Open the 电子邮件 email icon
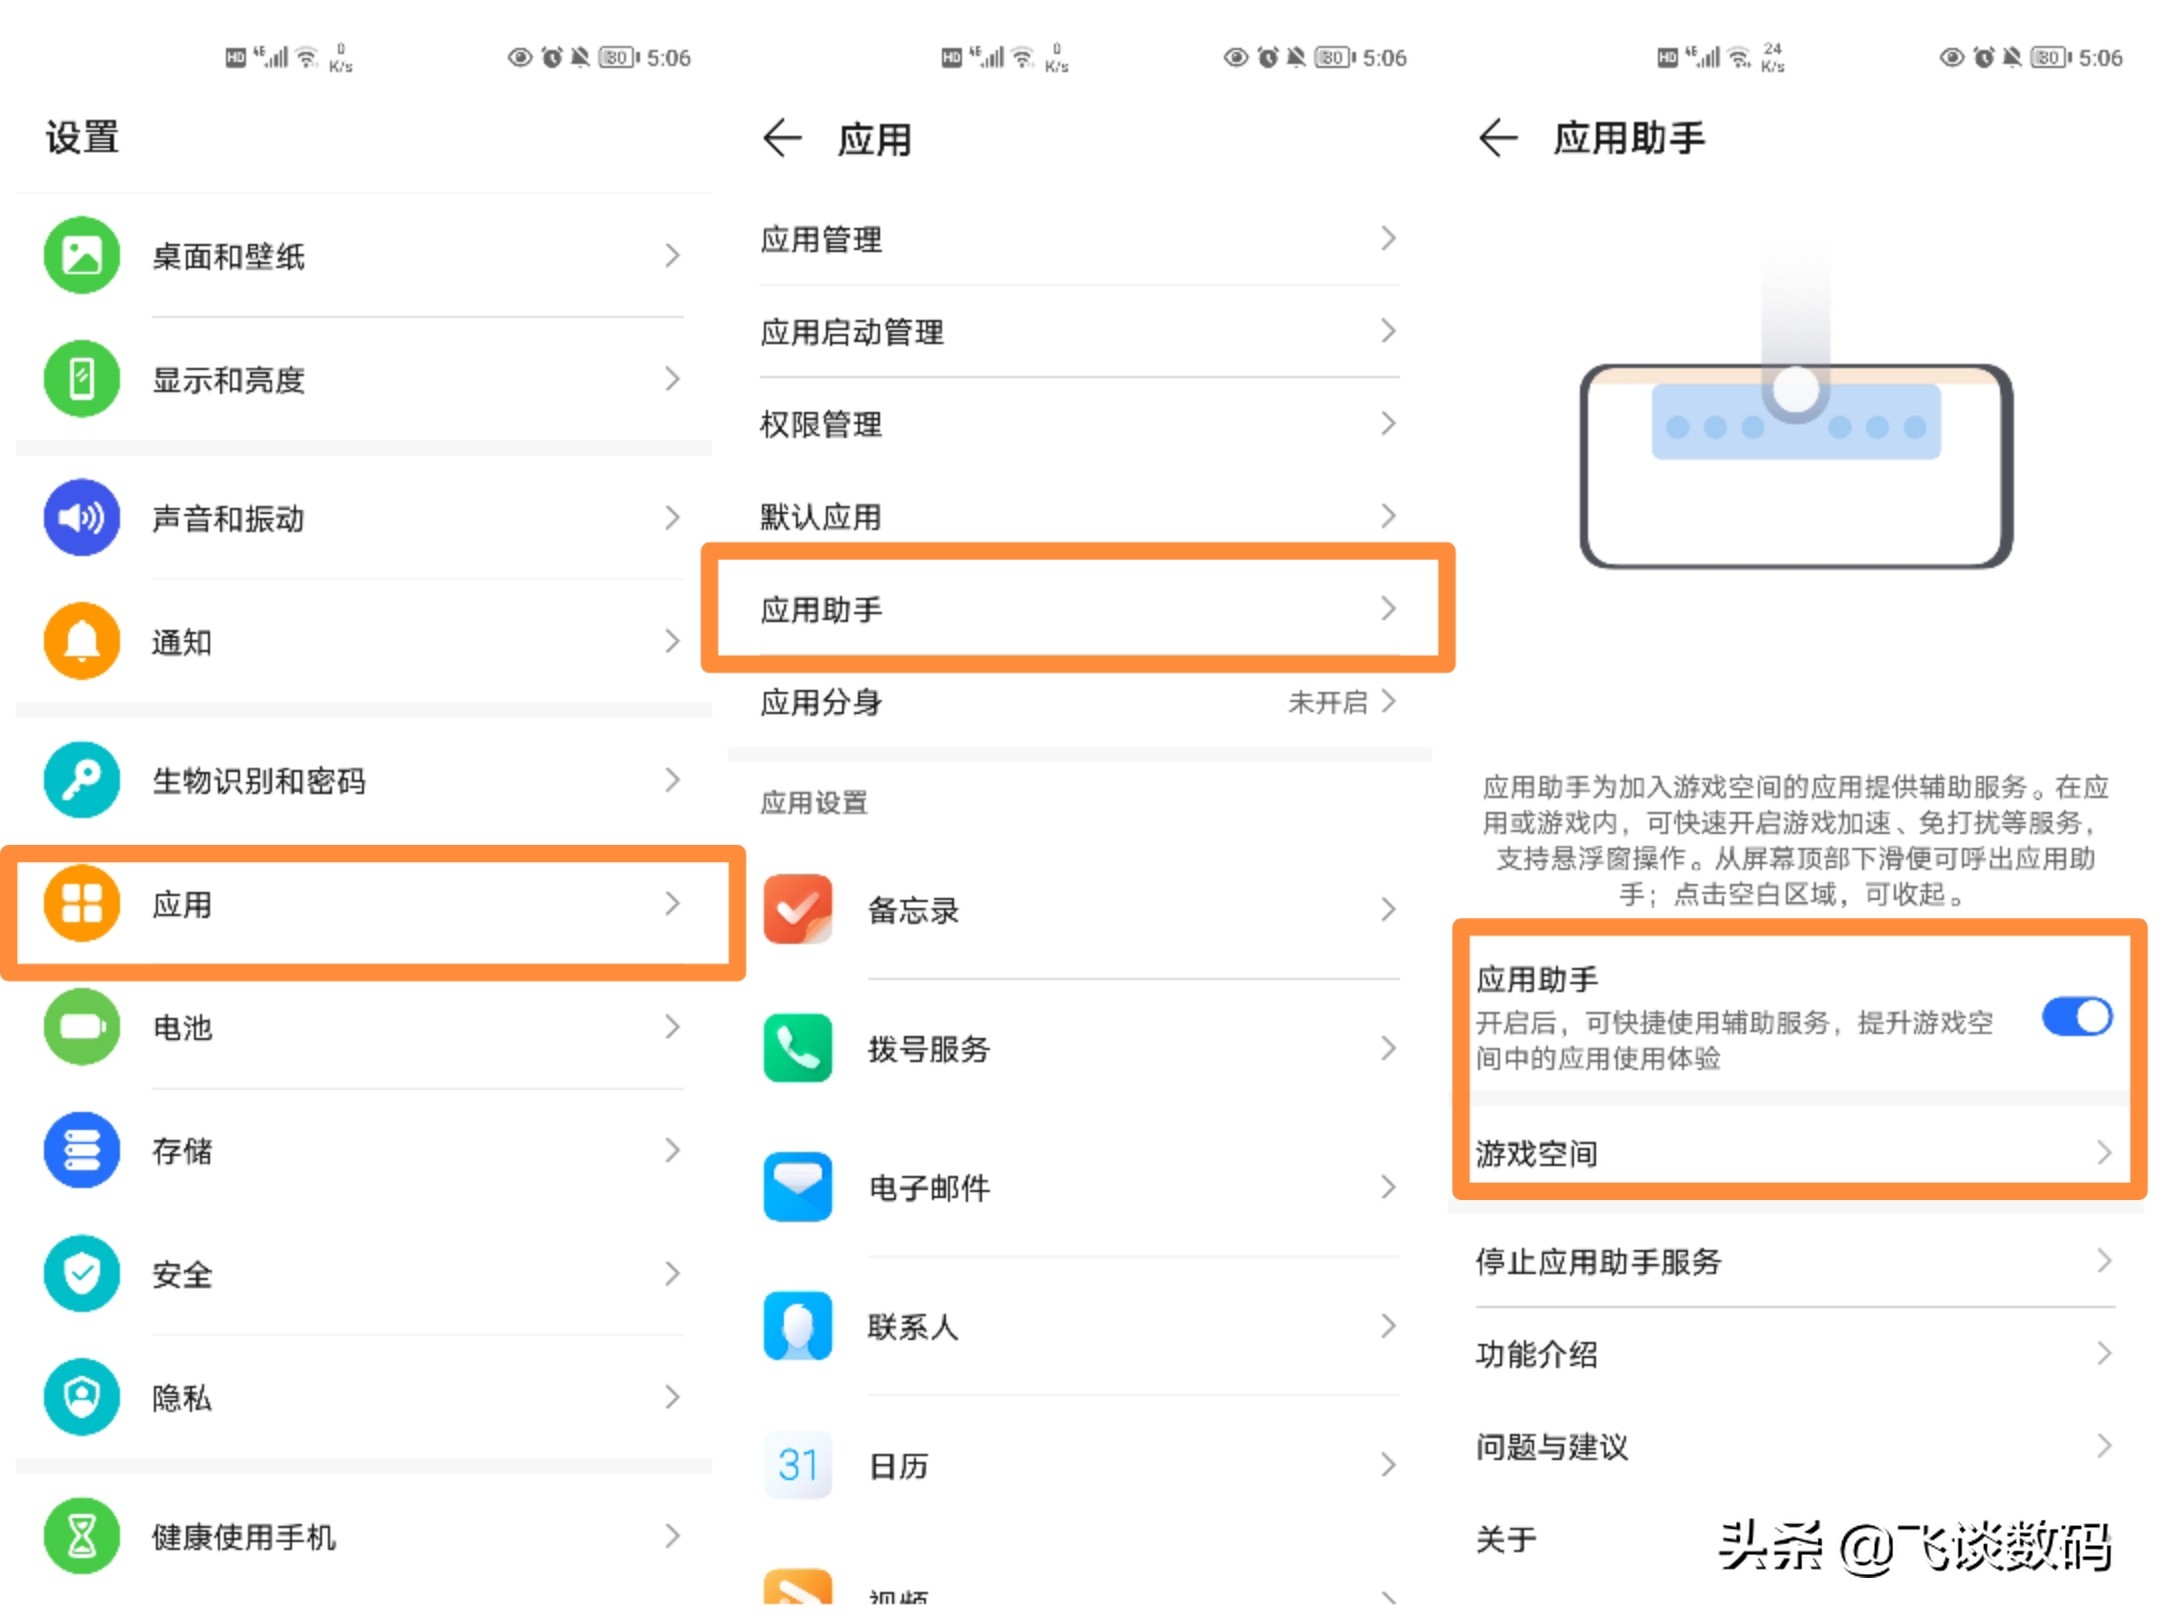The height and width of the screenshot is (1620, 2160). [797, 1188]
